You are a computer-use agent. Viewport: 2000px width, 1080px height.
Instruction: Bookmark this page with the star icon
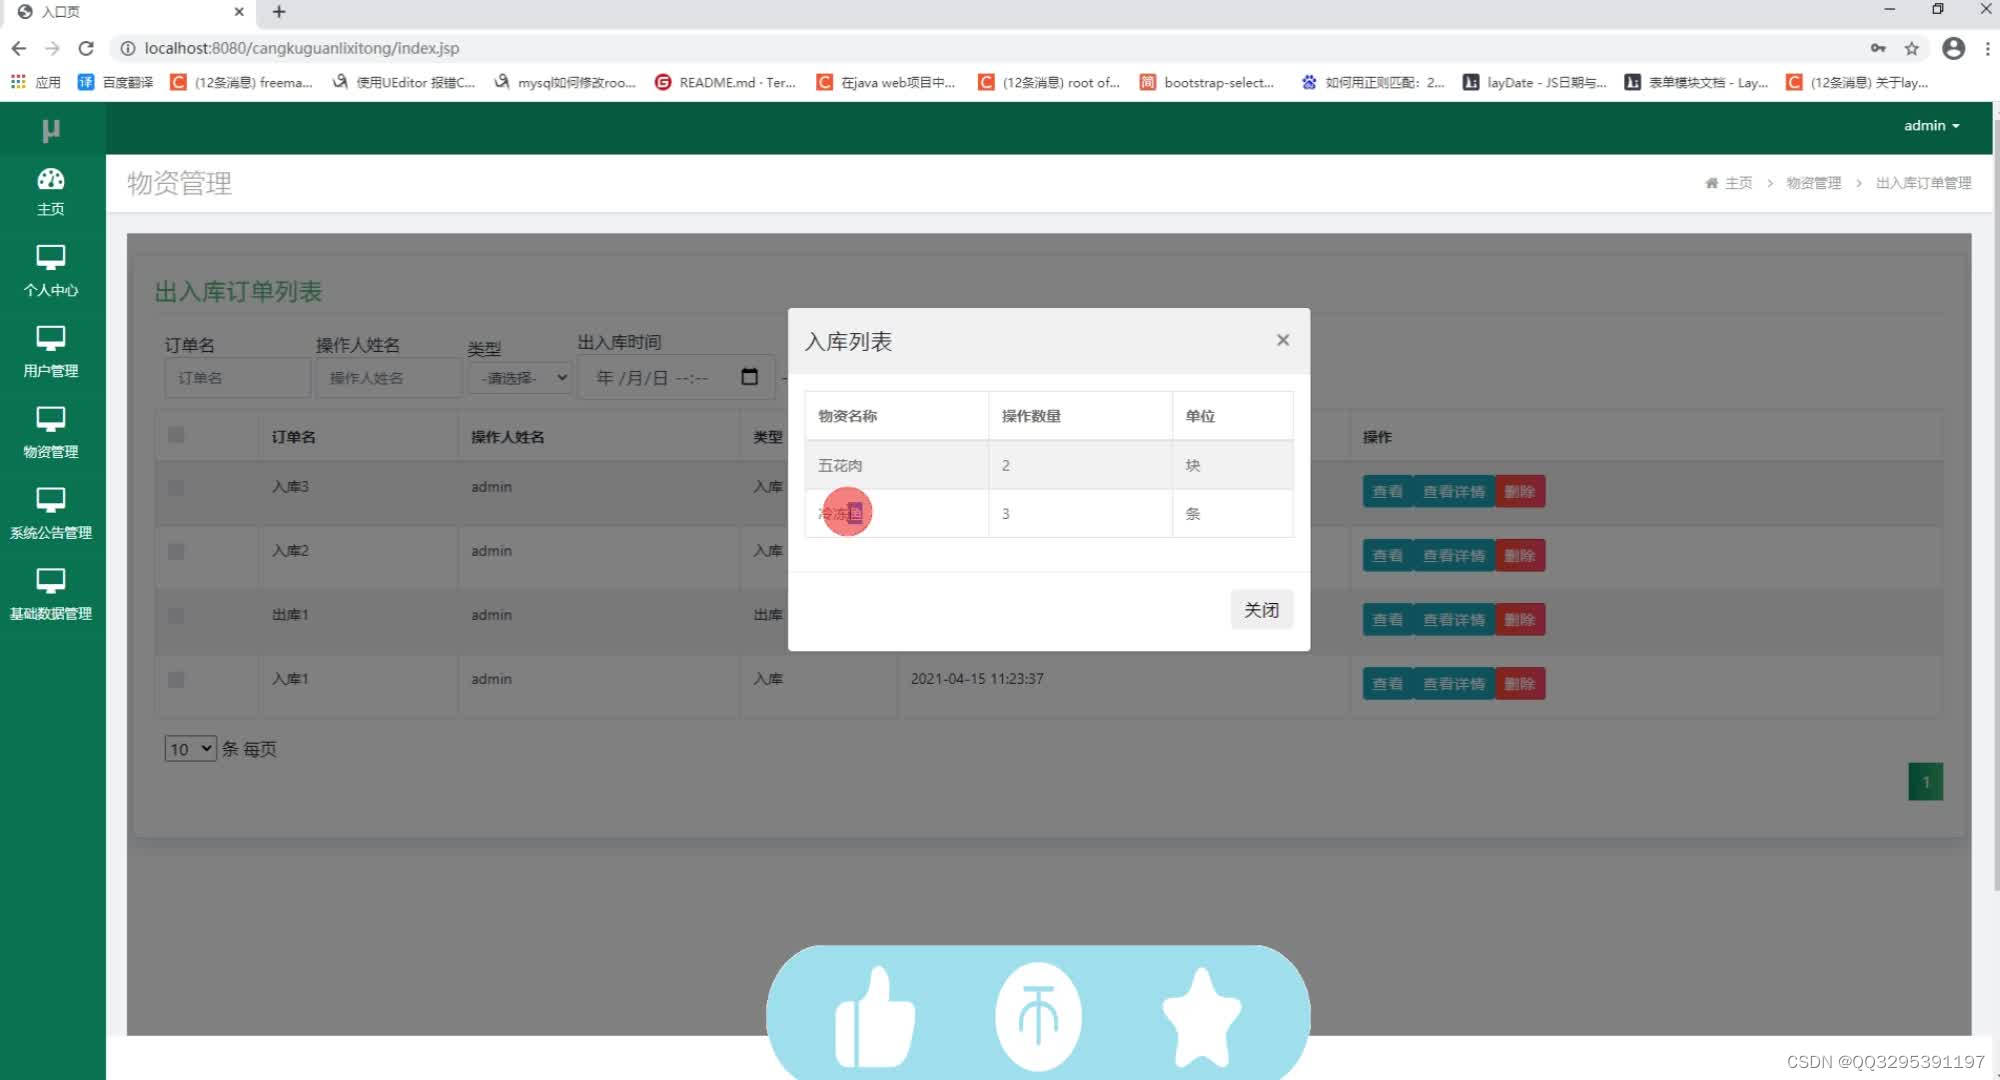point(1911,48)
